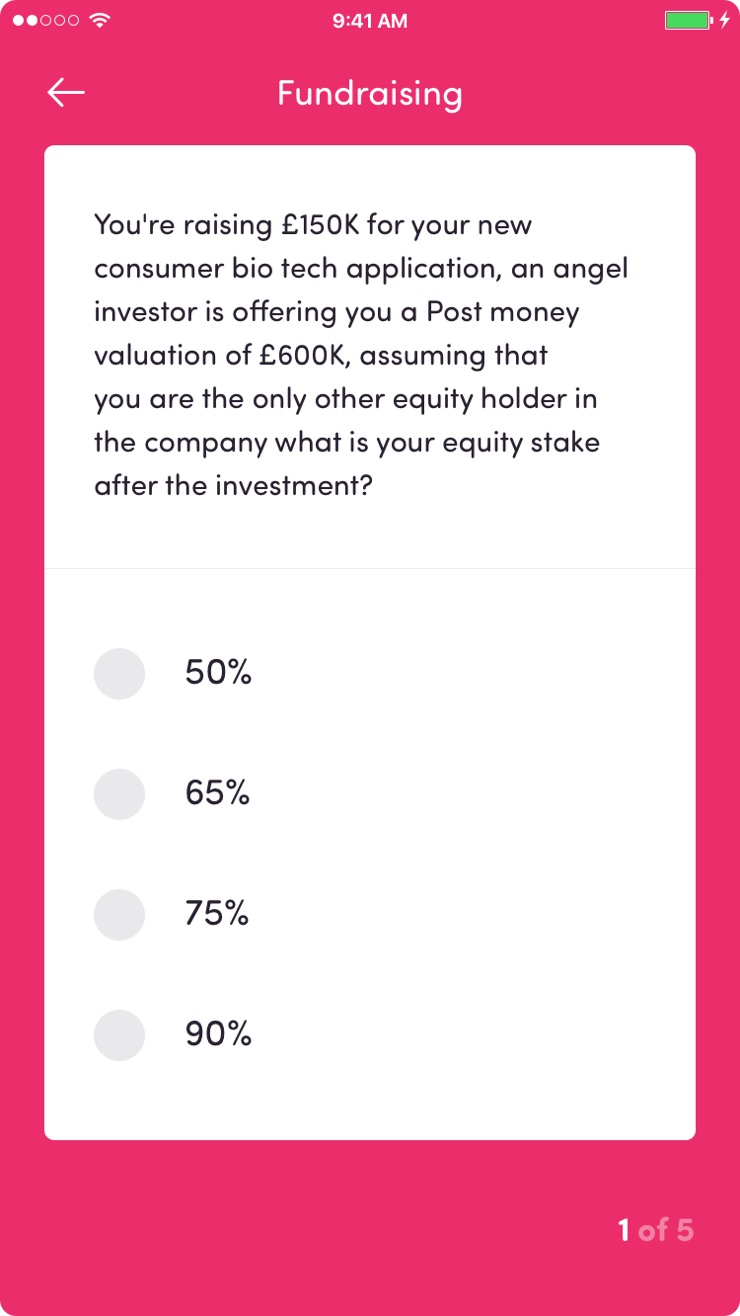Image resolution: width=740 pixels, height=1316 pixels.
Task: Select the 65% radio circle
Action: click(x=119, y=794)
